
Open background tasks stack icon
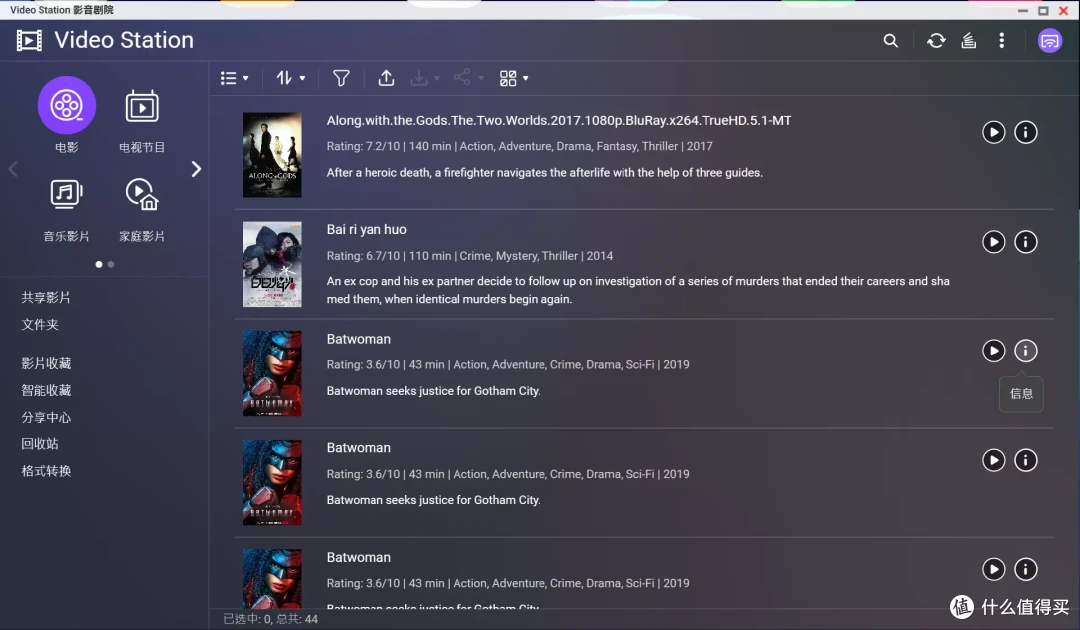(x=969, y=41)
